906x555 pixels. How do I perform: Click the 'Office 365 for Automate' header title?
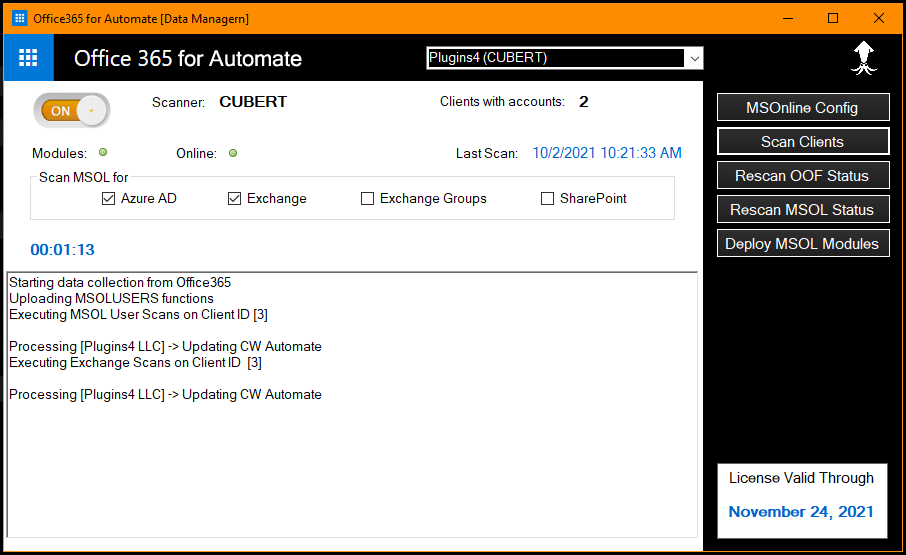188,58
